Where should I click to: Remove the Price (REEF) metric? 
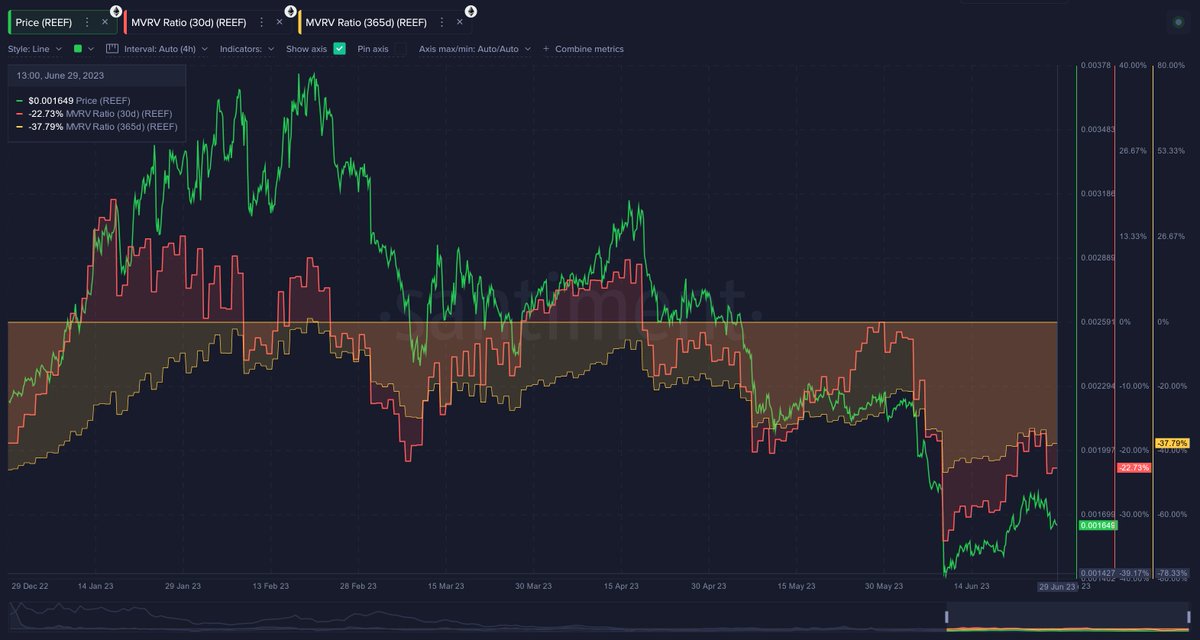(x=105, y=21)
